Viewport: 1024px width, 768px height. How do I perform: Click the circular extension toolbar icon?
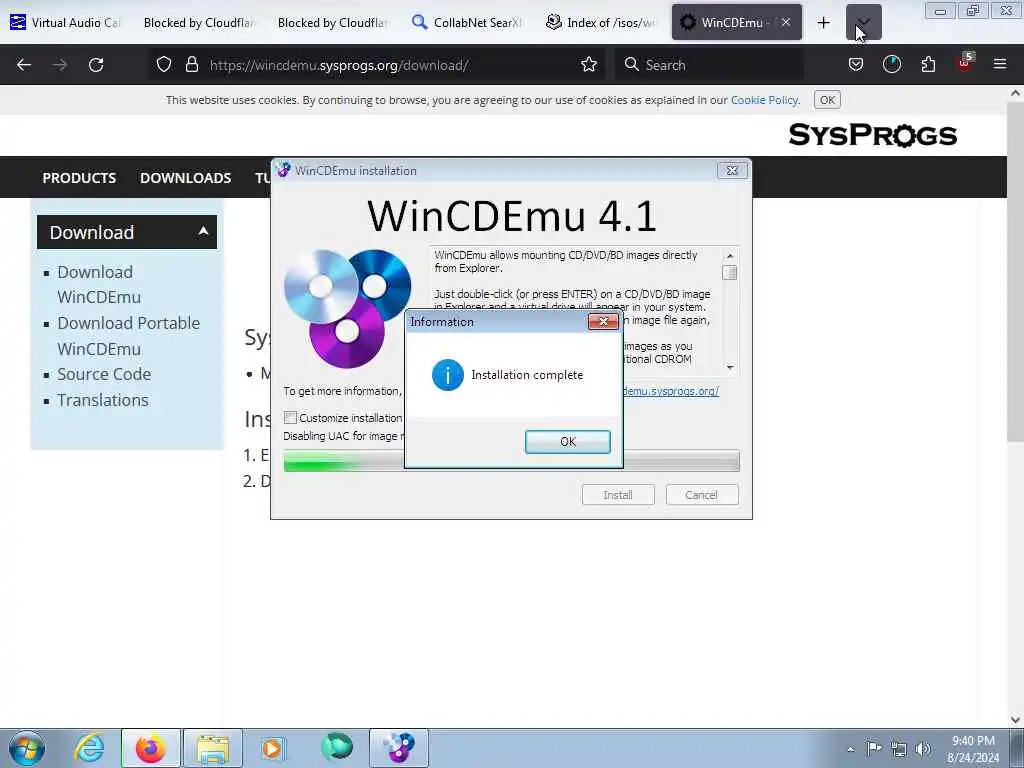click(891, 65)
